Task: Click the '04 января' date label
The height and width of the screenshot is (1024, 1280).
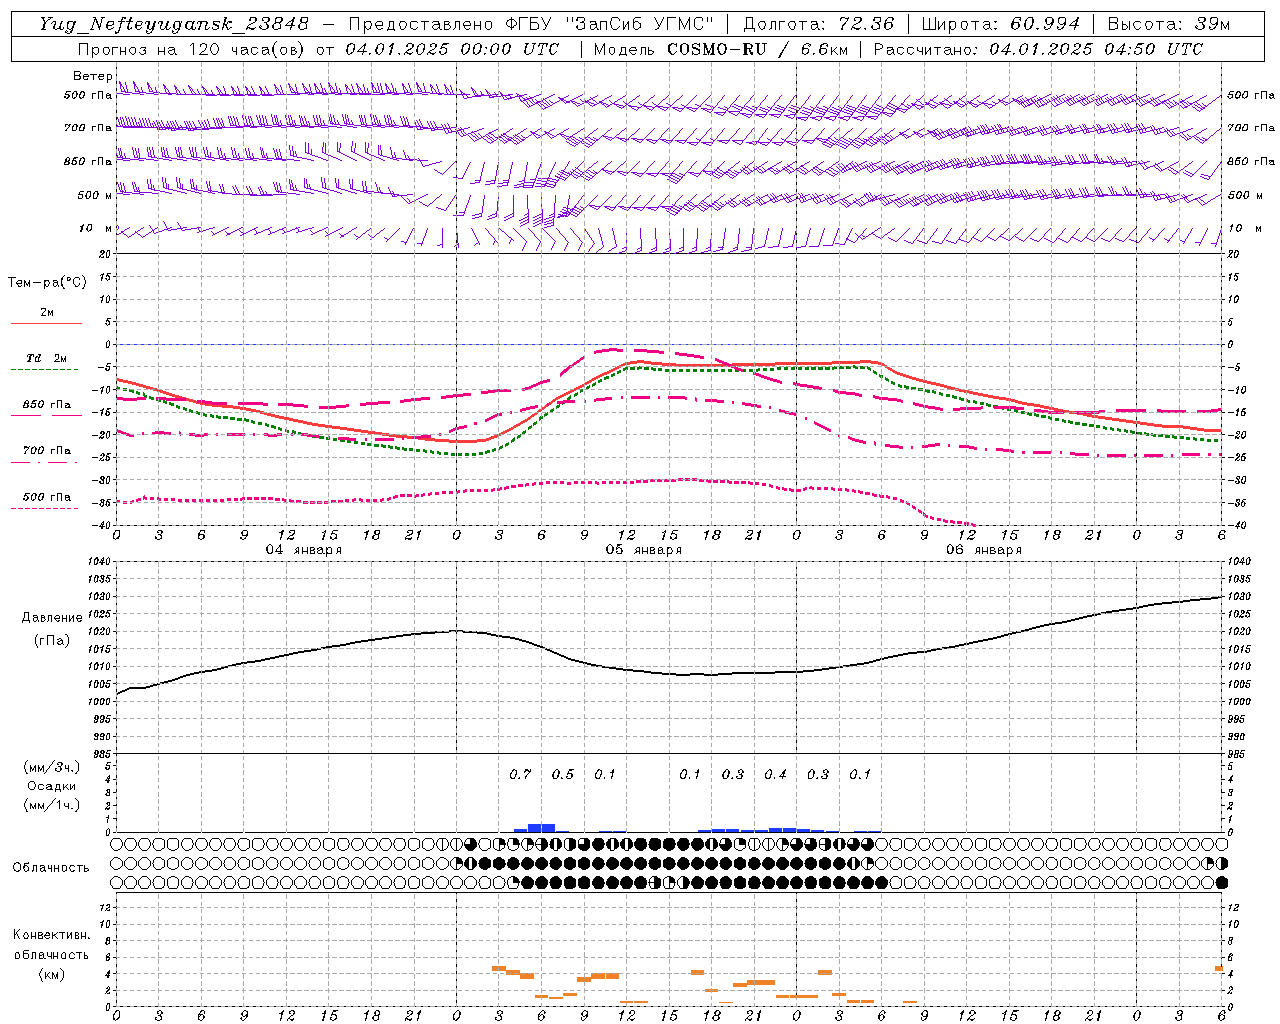Action: tap(304, 549)
